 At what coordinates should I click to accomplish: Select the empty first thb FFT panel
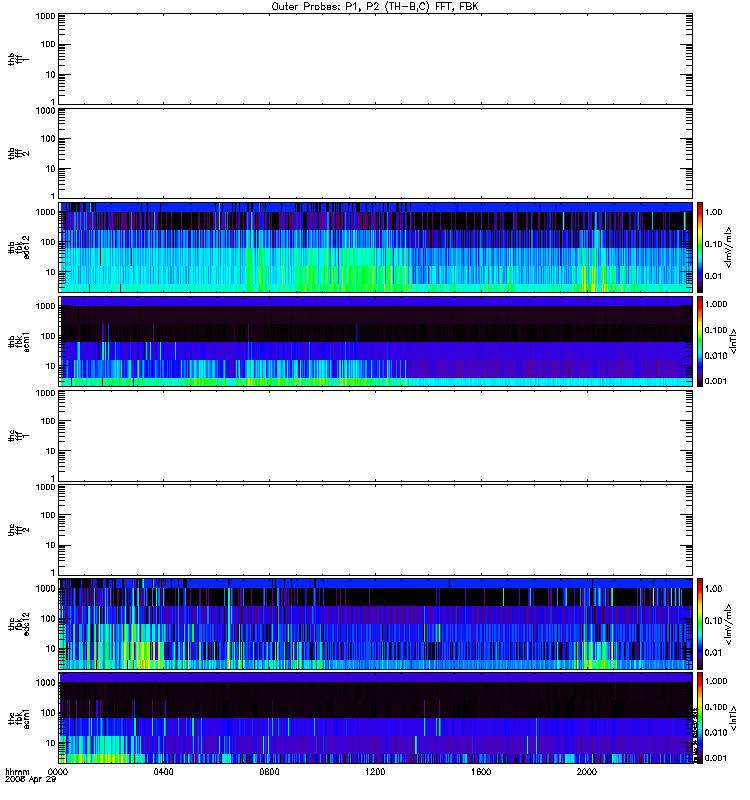click(x=375, y=59)
